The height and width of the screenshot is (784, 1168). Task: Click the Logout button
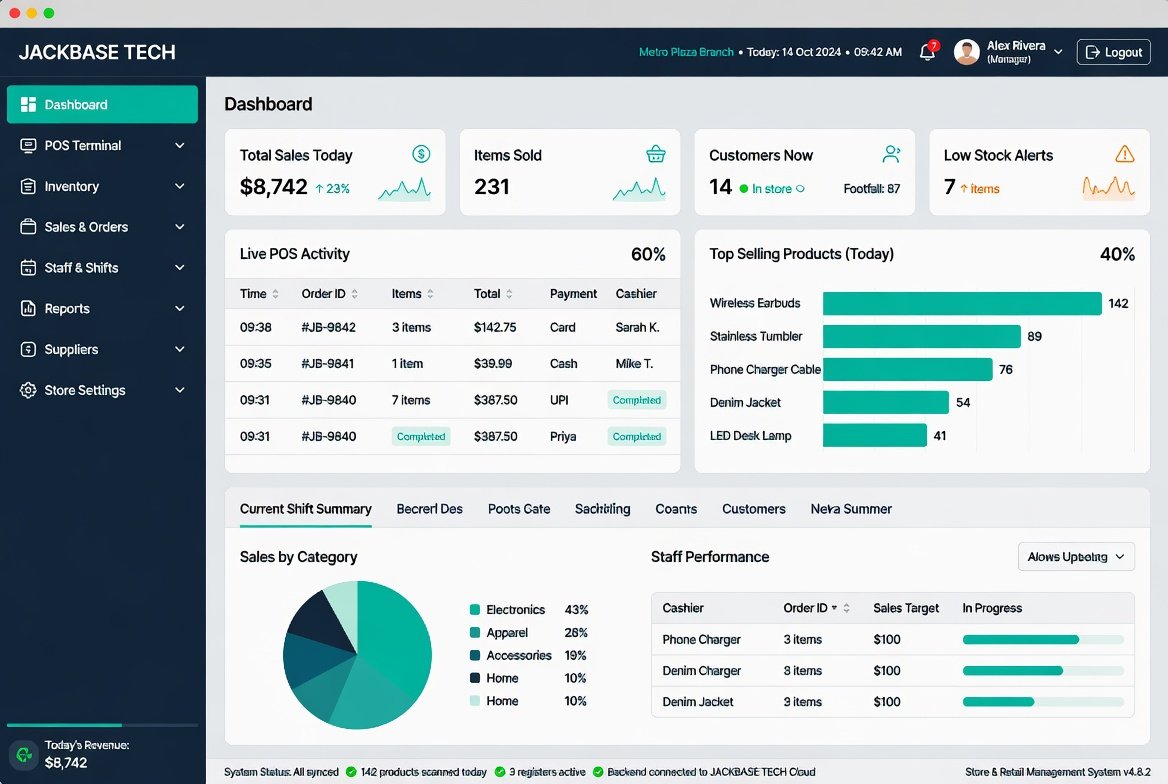(1114, 52)
